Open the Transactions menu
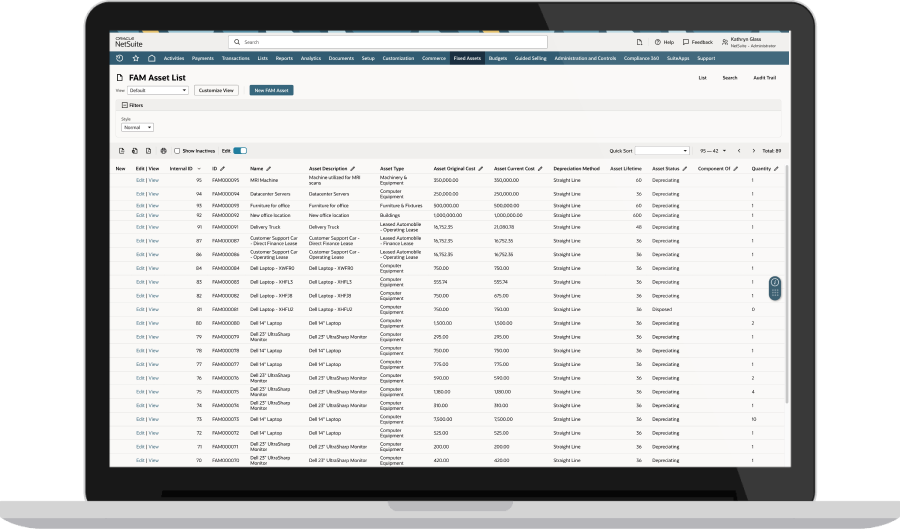Viewport: 900px width, 529px height. tap(236, 58)
